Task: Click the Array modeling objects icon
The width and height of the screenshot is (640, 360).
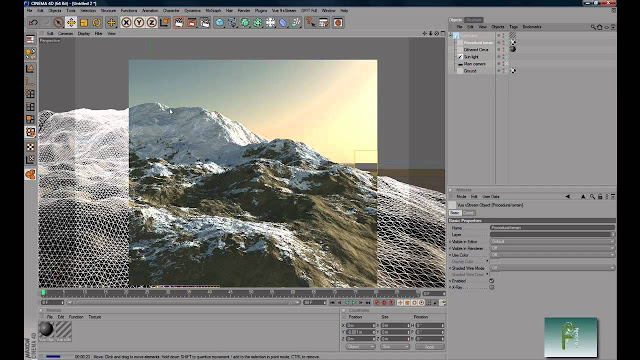Action: point(258,23)
